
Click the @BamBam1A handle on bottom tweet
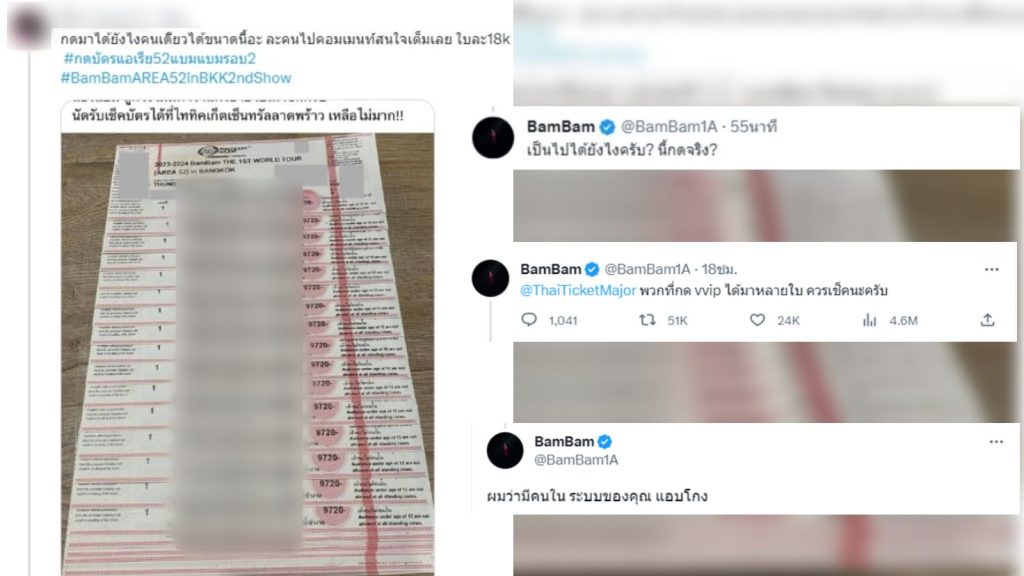(x=576, y=460)
